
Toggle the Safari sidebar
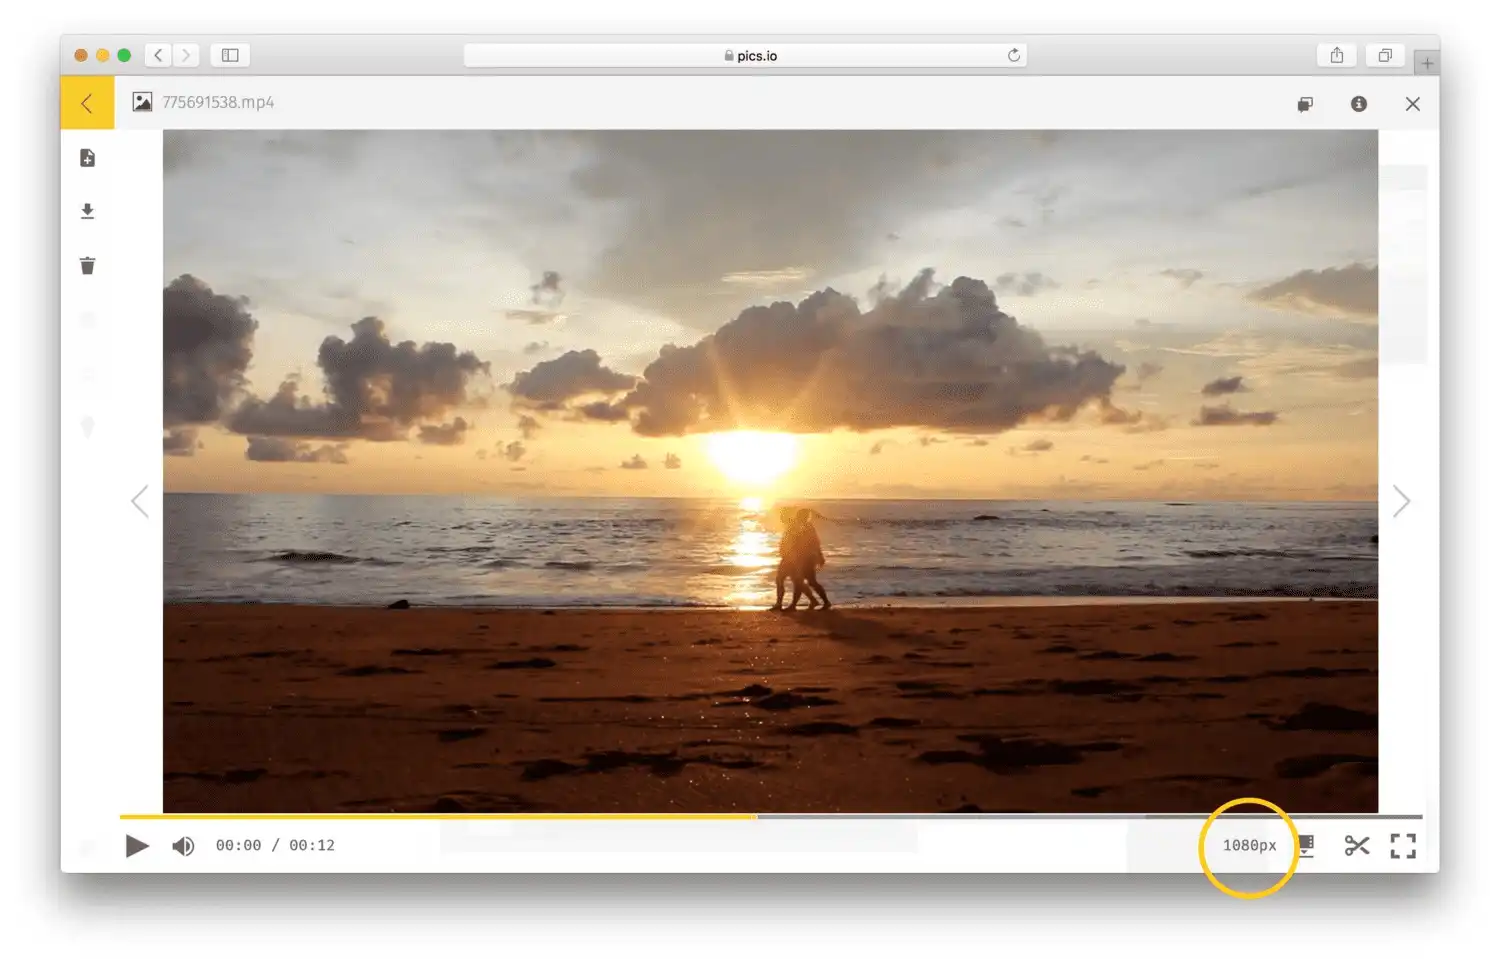click(230, 55)
